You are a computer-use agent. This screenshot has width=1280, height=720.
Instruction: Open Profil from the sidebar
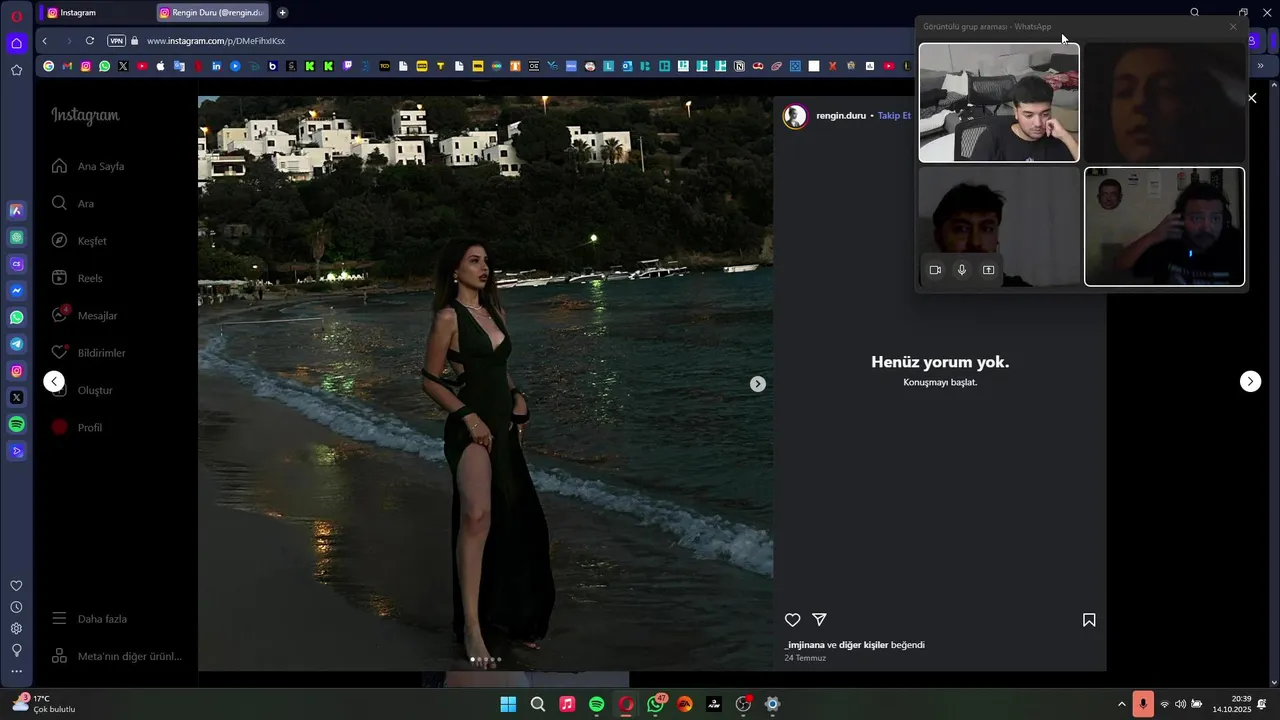(x=77, y=427)
